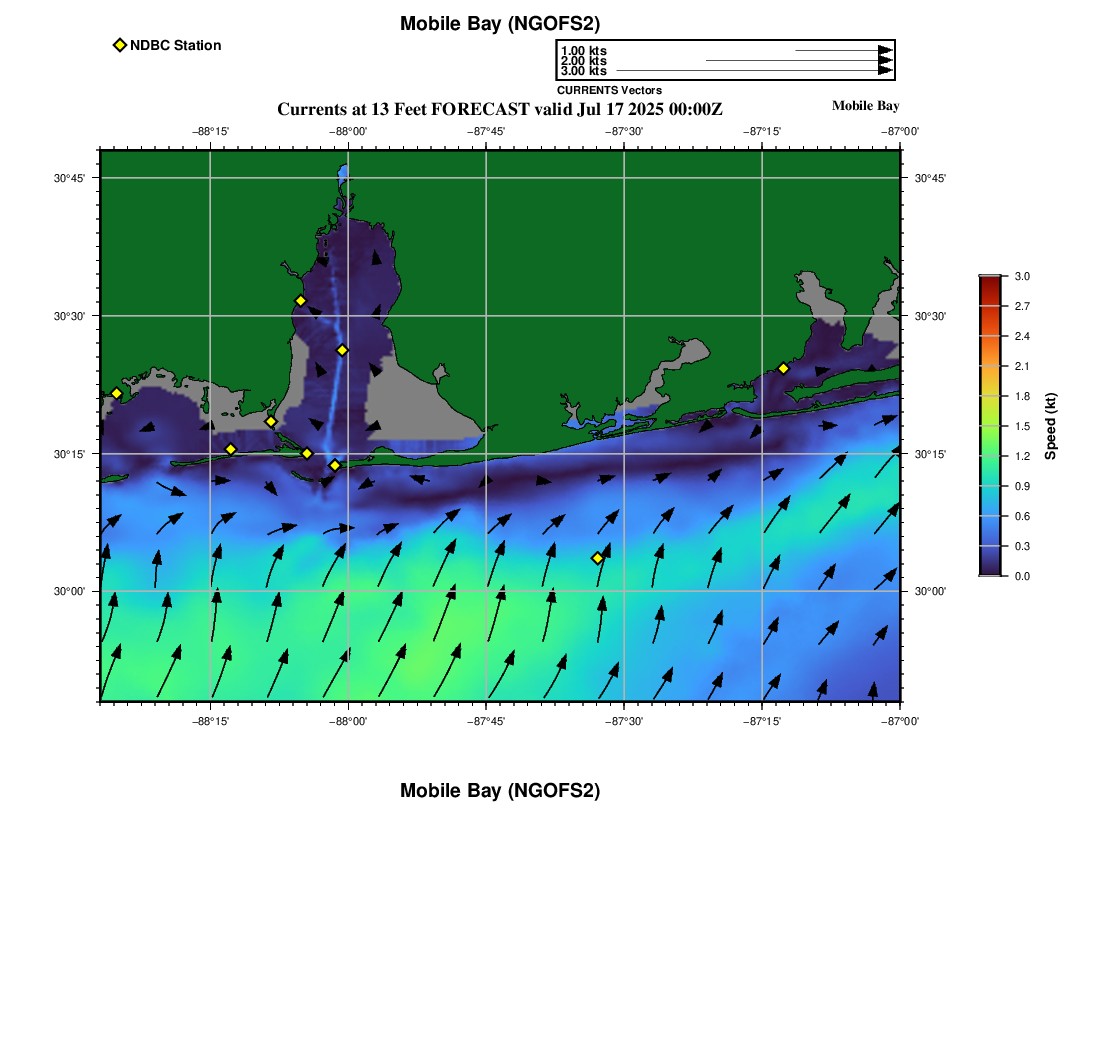Click the "Speed (kt)" colorbar label
The height and width of the screenshot is (1050, 1100).
click(x=1050, y=426)
